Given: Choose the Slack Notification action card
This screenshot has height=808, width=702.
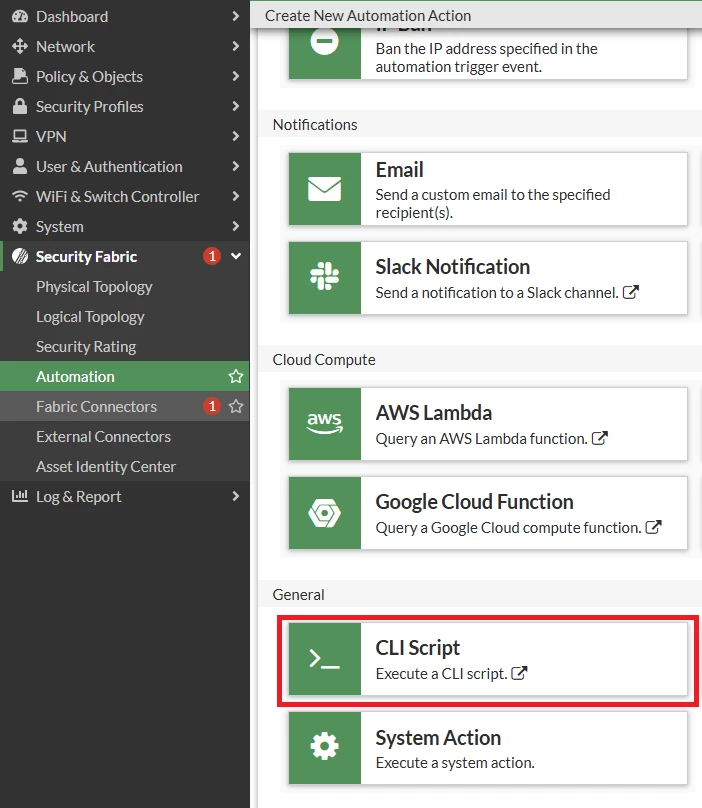Looking at the screenshot, I should 488,278.
